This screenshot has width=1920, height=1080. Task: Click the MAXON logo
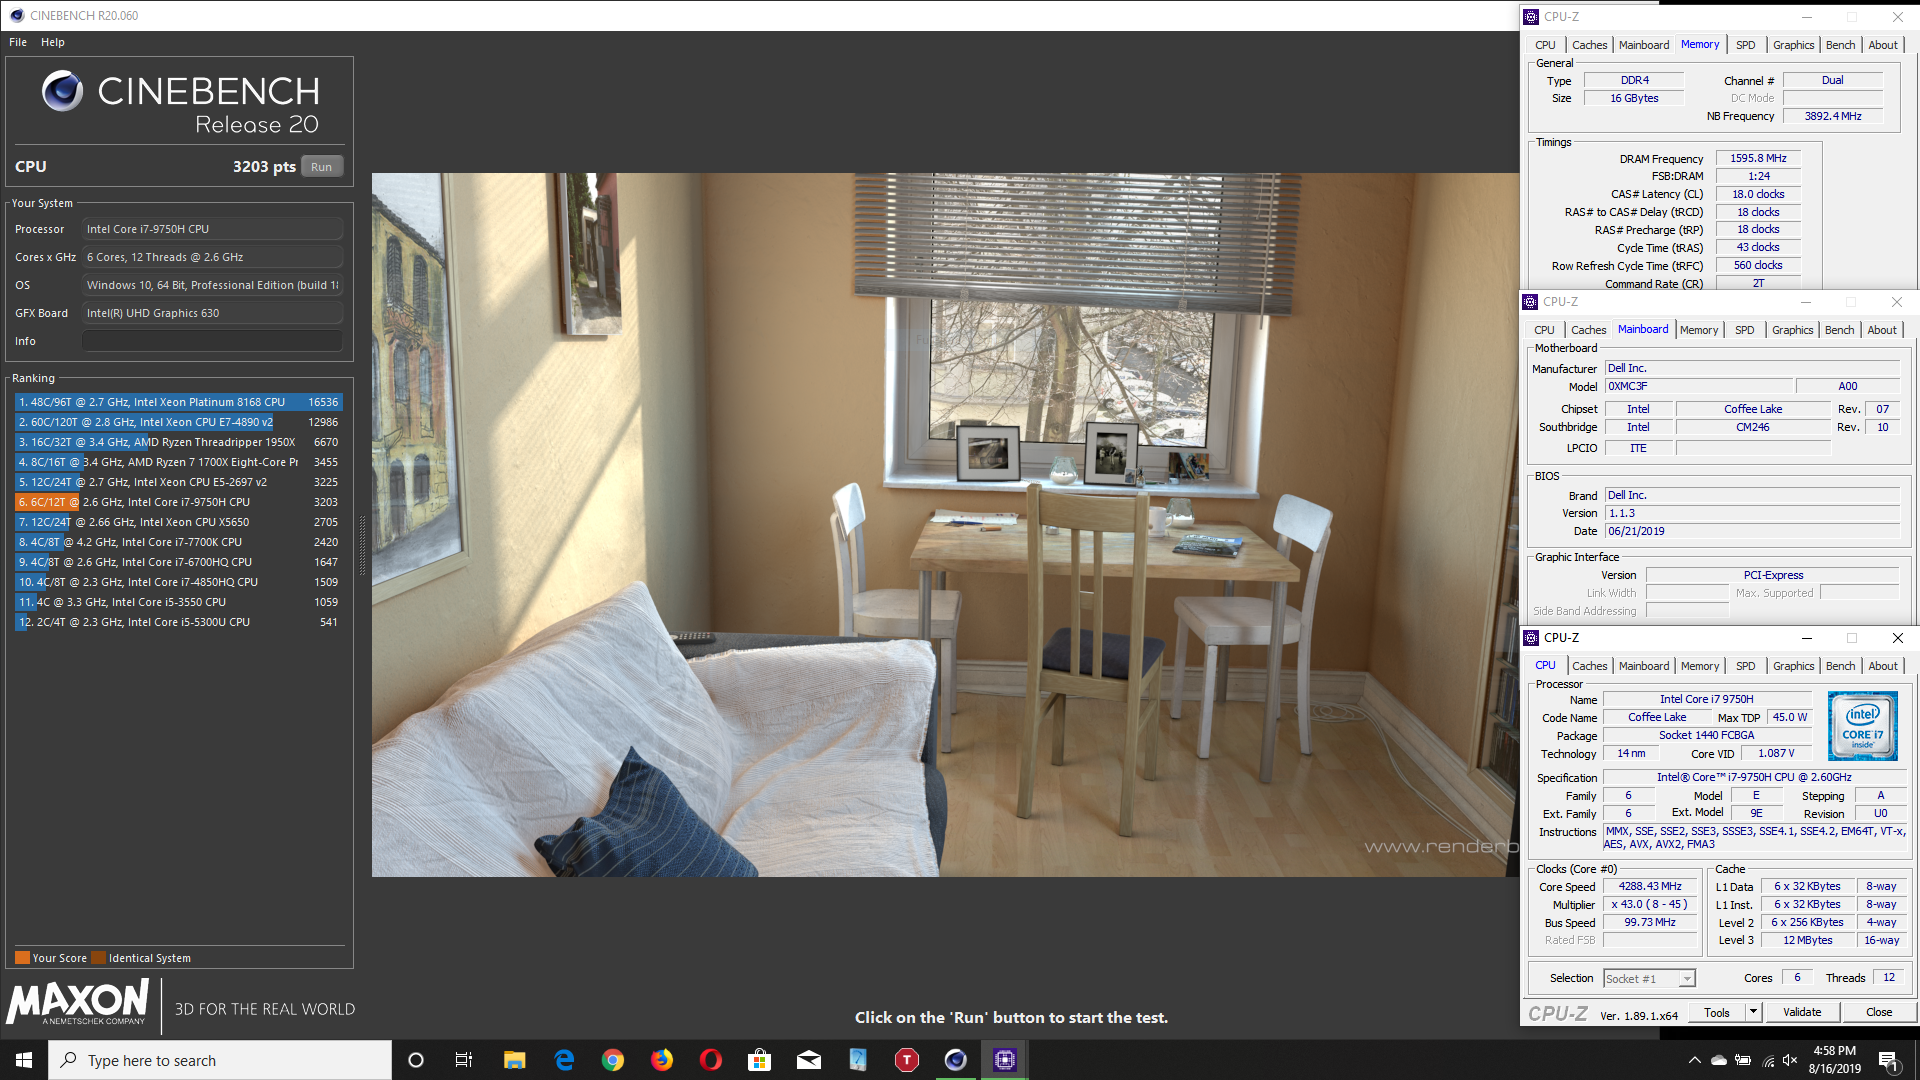pyautogui.click(x=78, y=1002)
